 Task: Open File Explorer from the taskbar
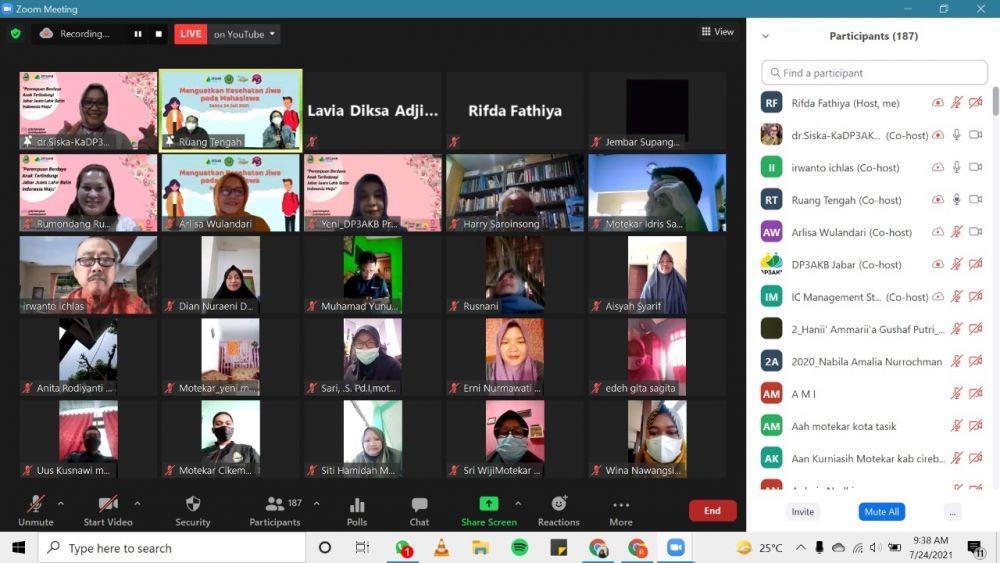(x=480, y=548)
